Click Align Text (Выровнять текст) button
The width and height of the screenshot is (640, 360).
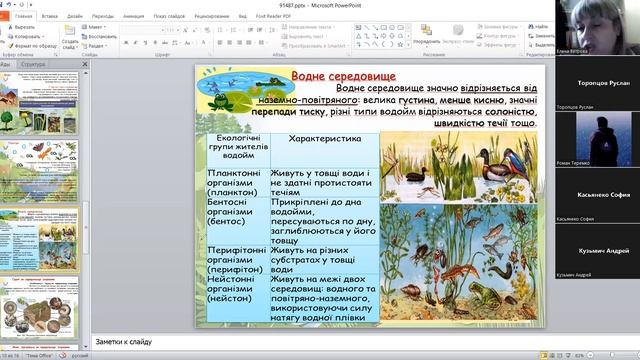305,36
